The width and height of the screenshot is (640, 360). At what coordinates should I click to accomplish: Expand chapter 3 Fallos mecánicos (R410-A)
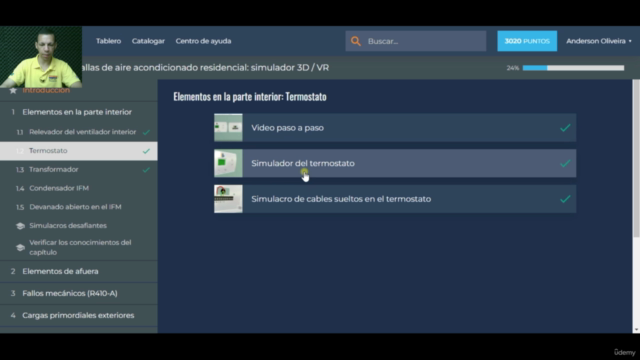click(x=79, y=293)
